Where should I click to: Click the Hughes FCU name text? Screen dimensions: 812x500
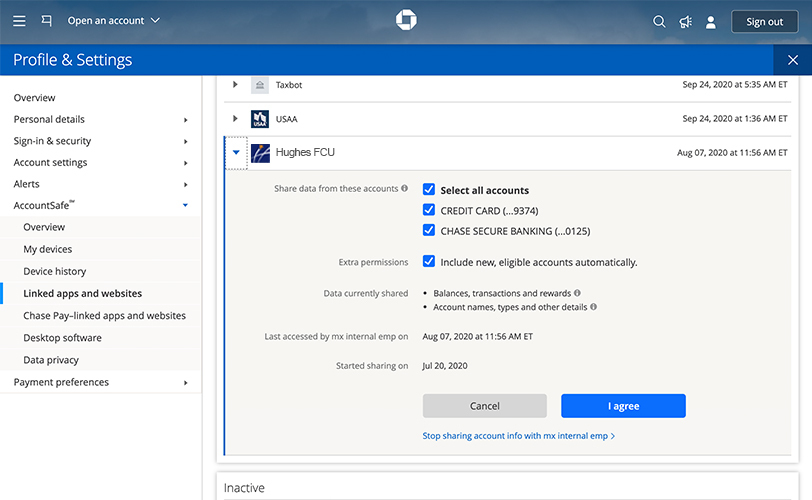[x=305, y=152]
